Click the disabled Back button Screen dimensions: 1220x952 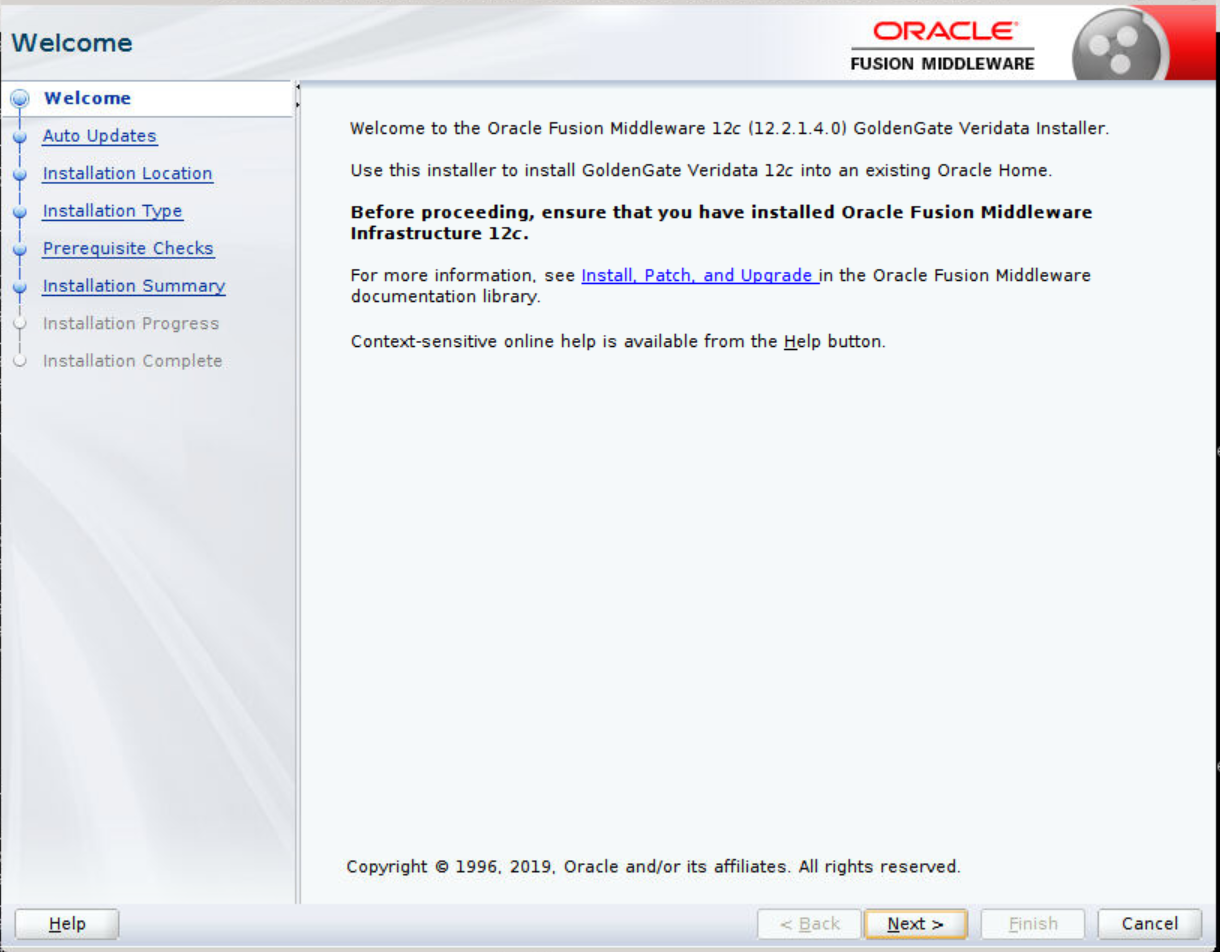809,924
